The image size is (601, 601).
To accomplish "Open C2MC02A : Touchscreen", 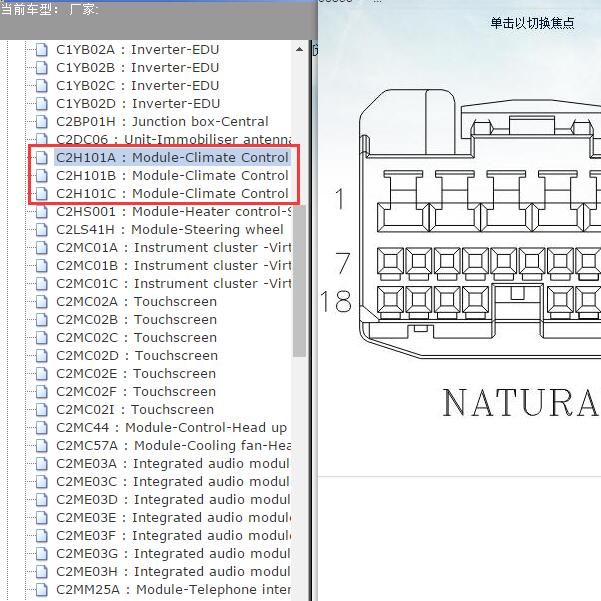I will tap(136, 302).
